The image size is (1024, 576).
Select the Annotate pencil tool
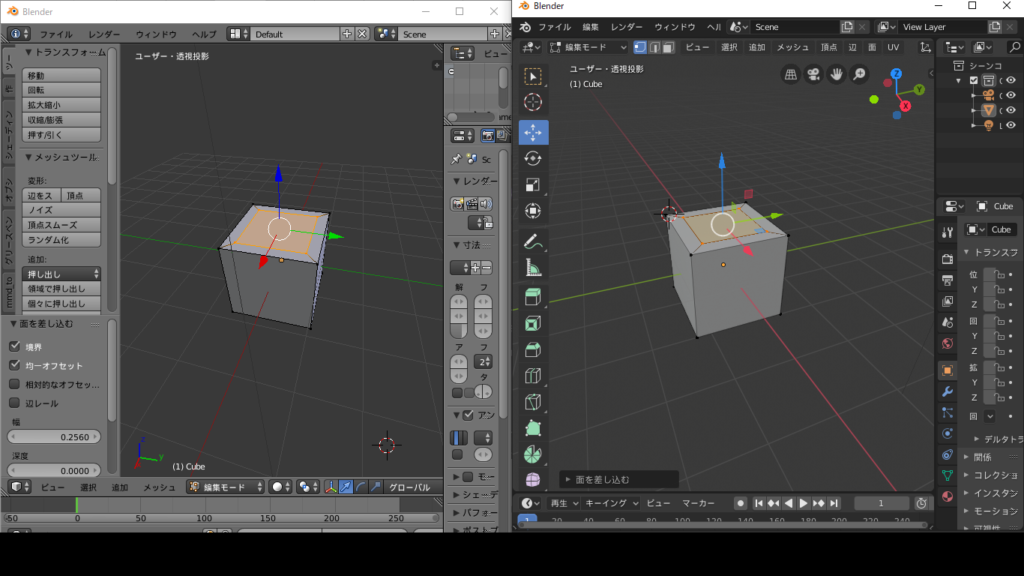pos(533,241)
